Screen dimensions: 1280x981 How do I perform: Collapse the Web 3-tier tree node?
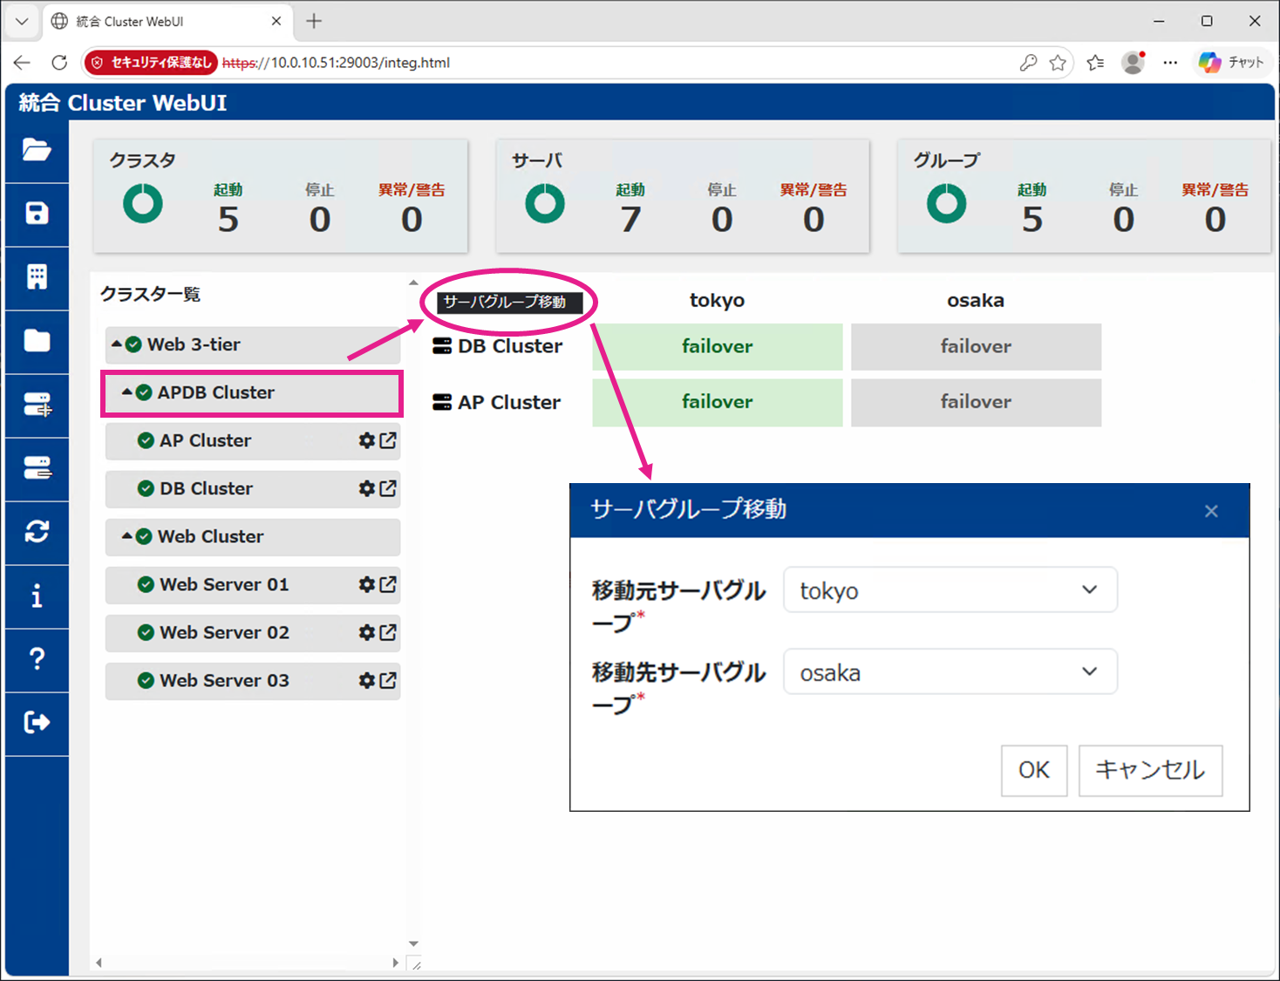tap(117, 344)
